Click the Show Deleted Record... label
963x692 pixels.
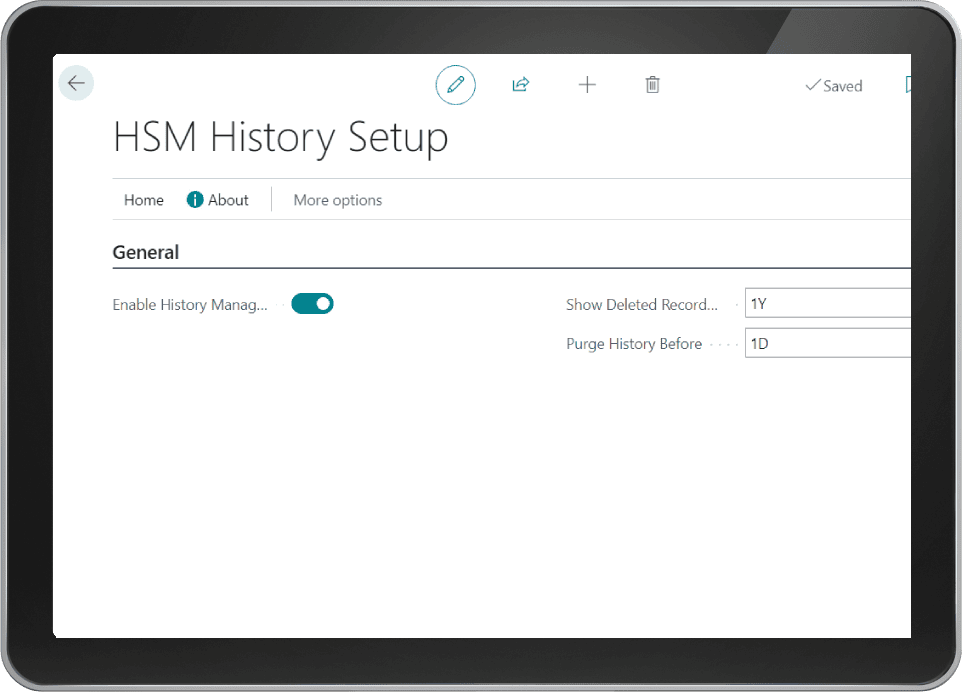(642, 305)
